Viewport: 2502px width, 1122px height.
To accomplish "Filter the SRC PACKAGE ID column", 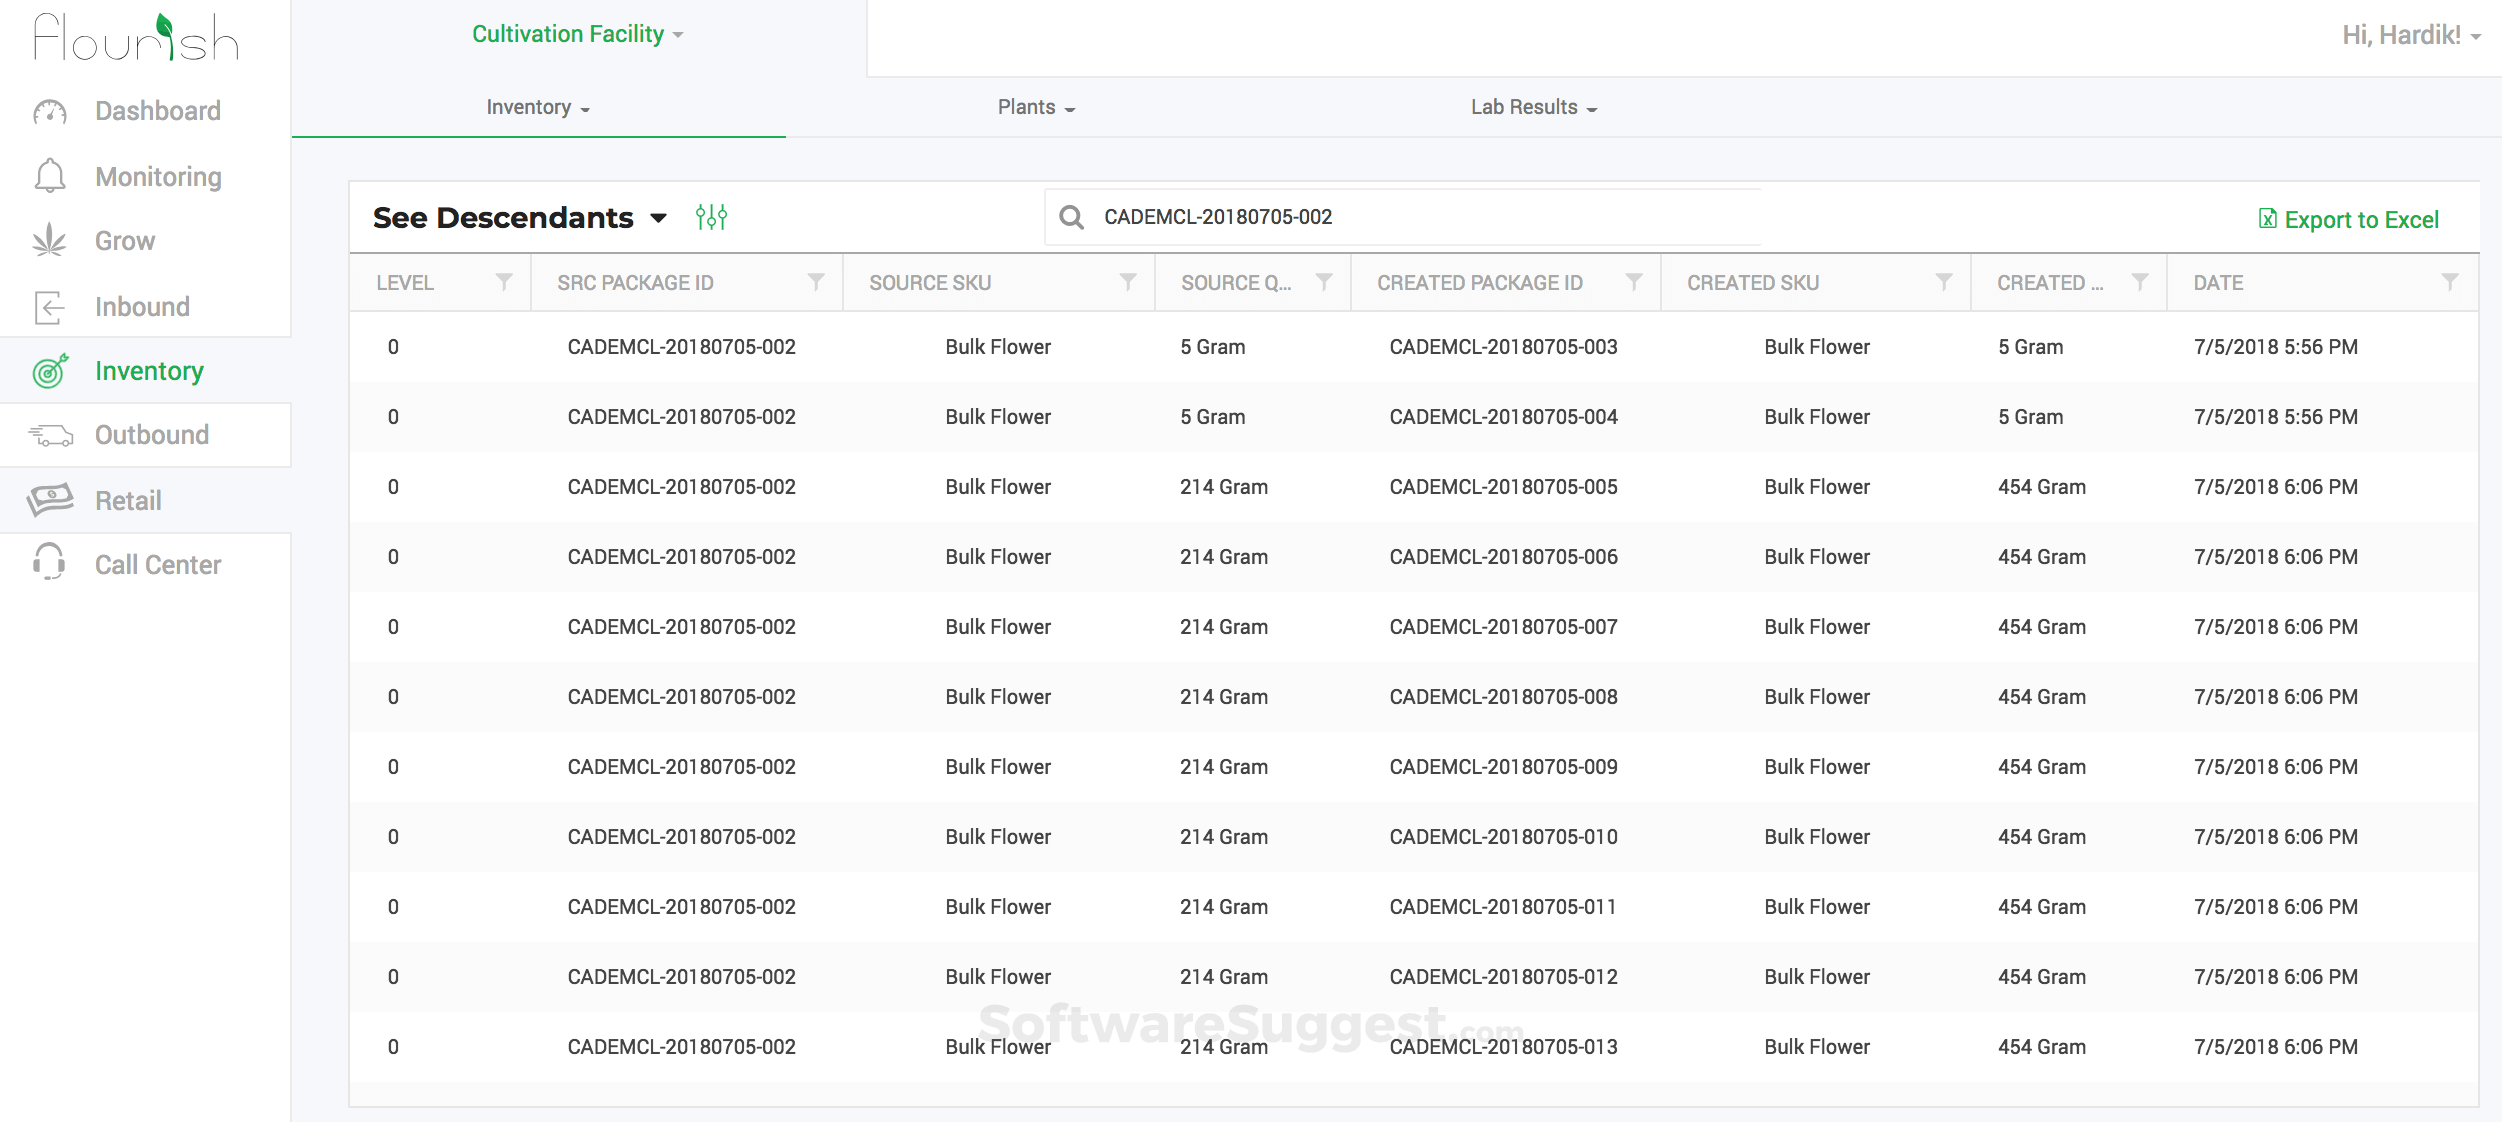I will [816, 283].
